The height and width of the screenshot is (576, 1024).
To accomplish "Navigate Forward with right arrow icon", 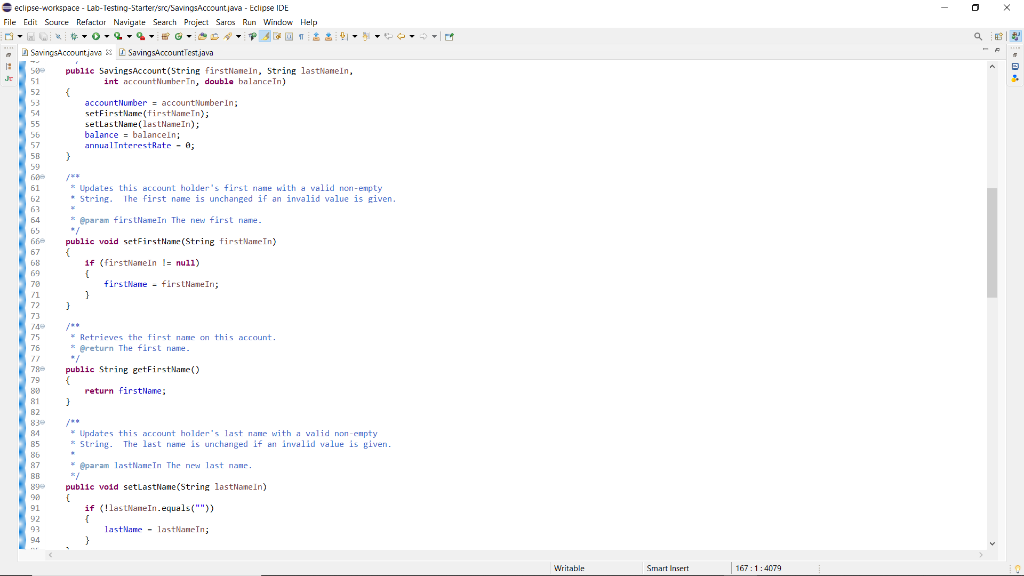I will coord(423,37).
